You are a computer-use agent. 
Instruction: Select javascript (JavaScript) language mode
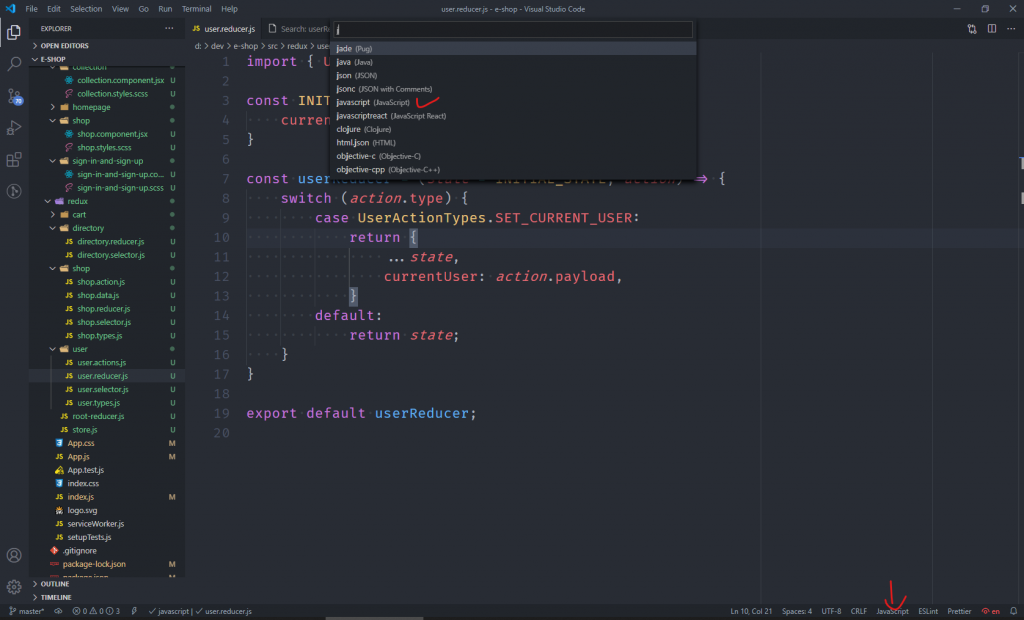[x=513, y=103]
